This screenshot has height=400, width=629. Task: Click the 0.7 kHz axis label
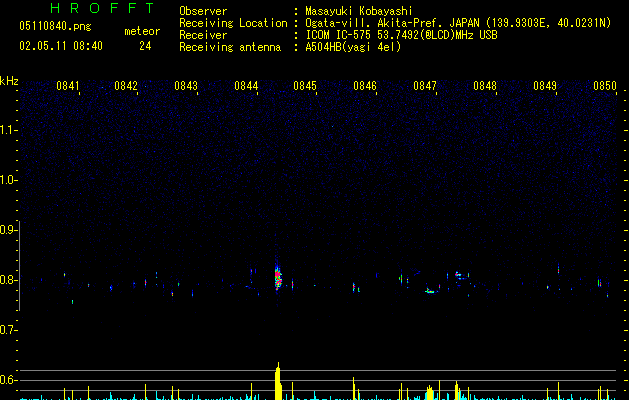coord(8,330)
